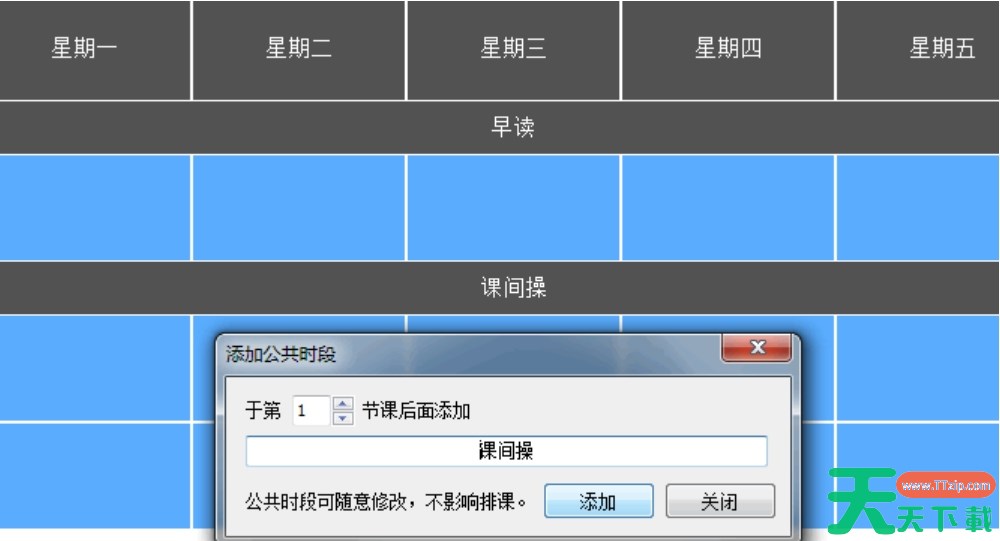
Task: Select the 星期三 column header
Action: coord(513,50)
